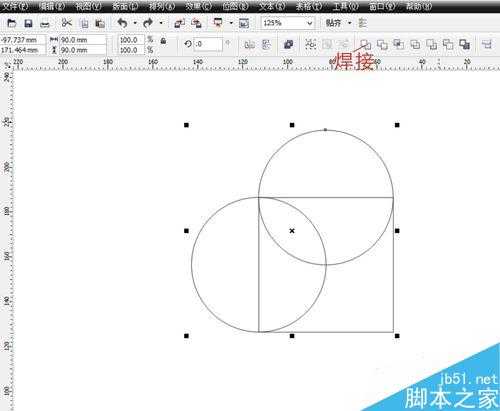This screenshot has width=500, height=411.
Task: Click the ruler origin box at rulers' corner
Action: [7, 64]
